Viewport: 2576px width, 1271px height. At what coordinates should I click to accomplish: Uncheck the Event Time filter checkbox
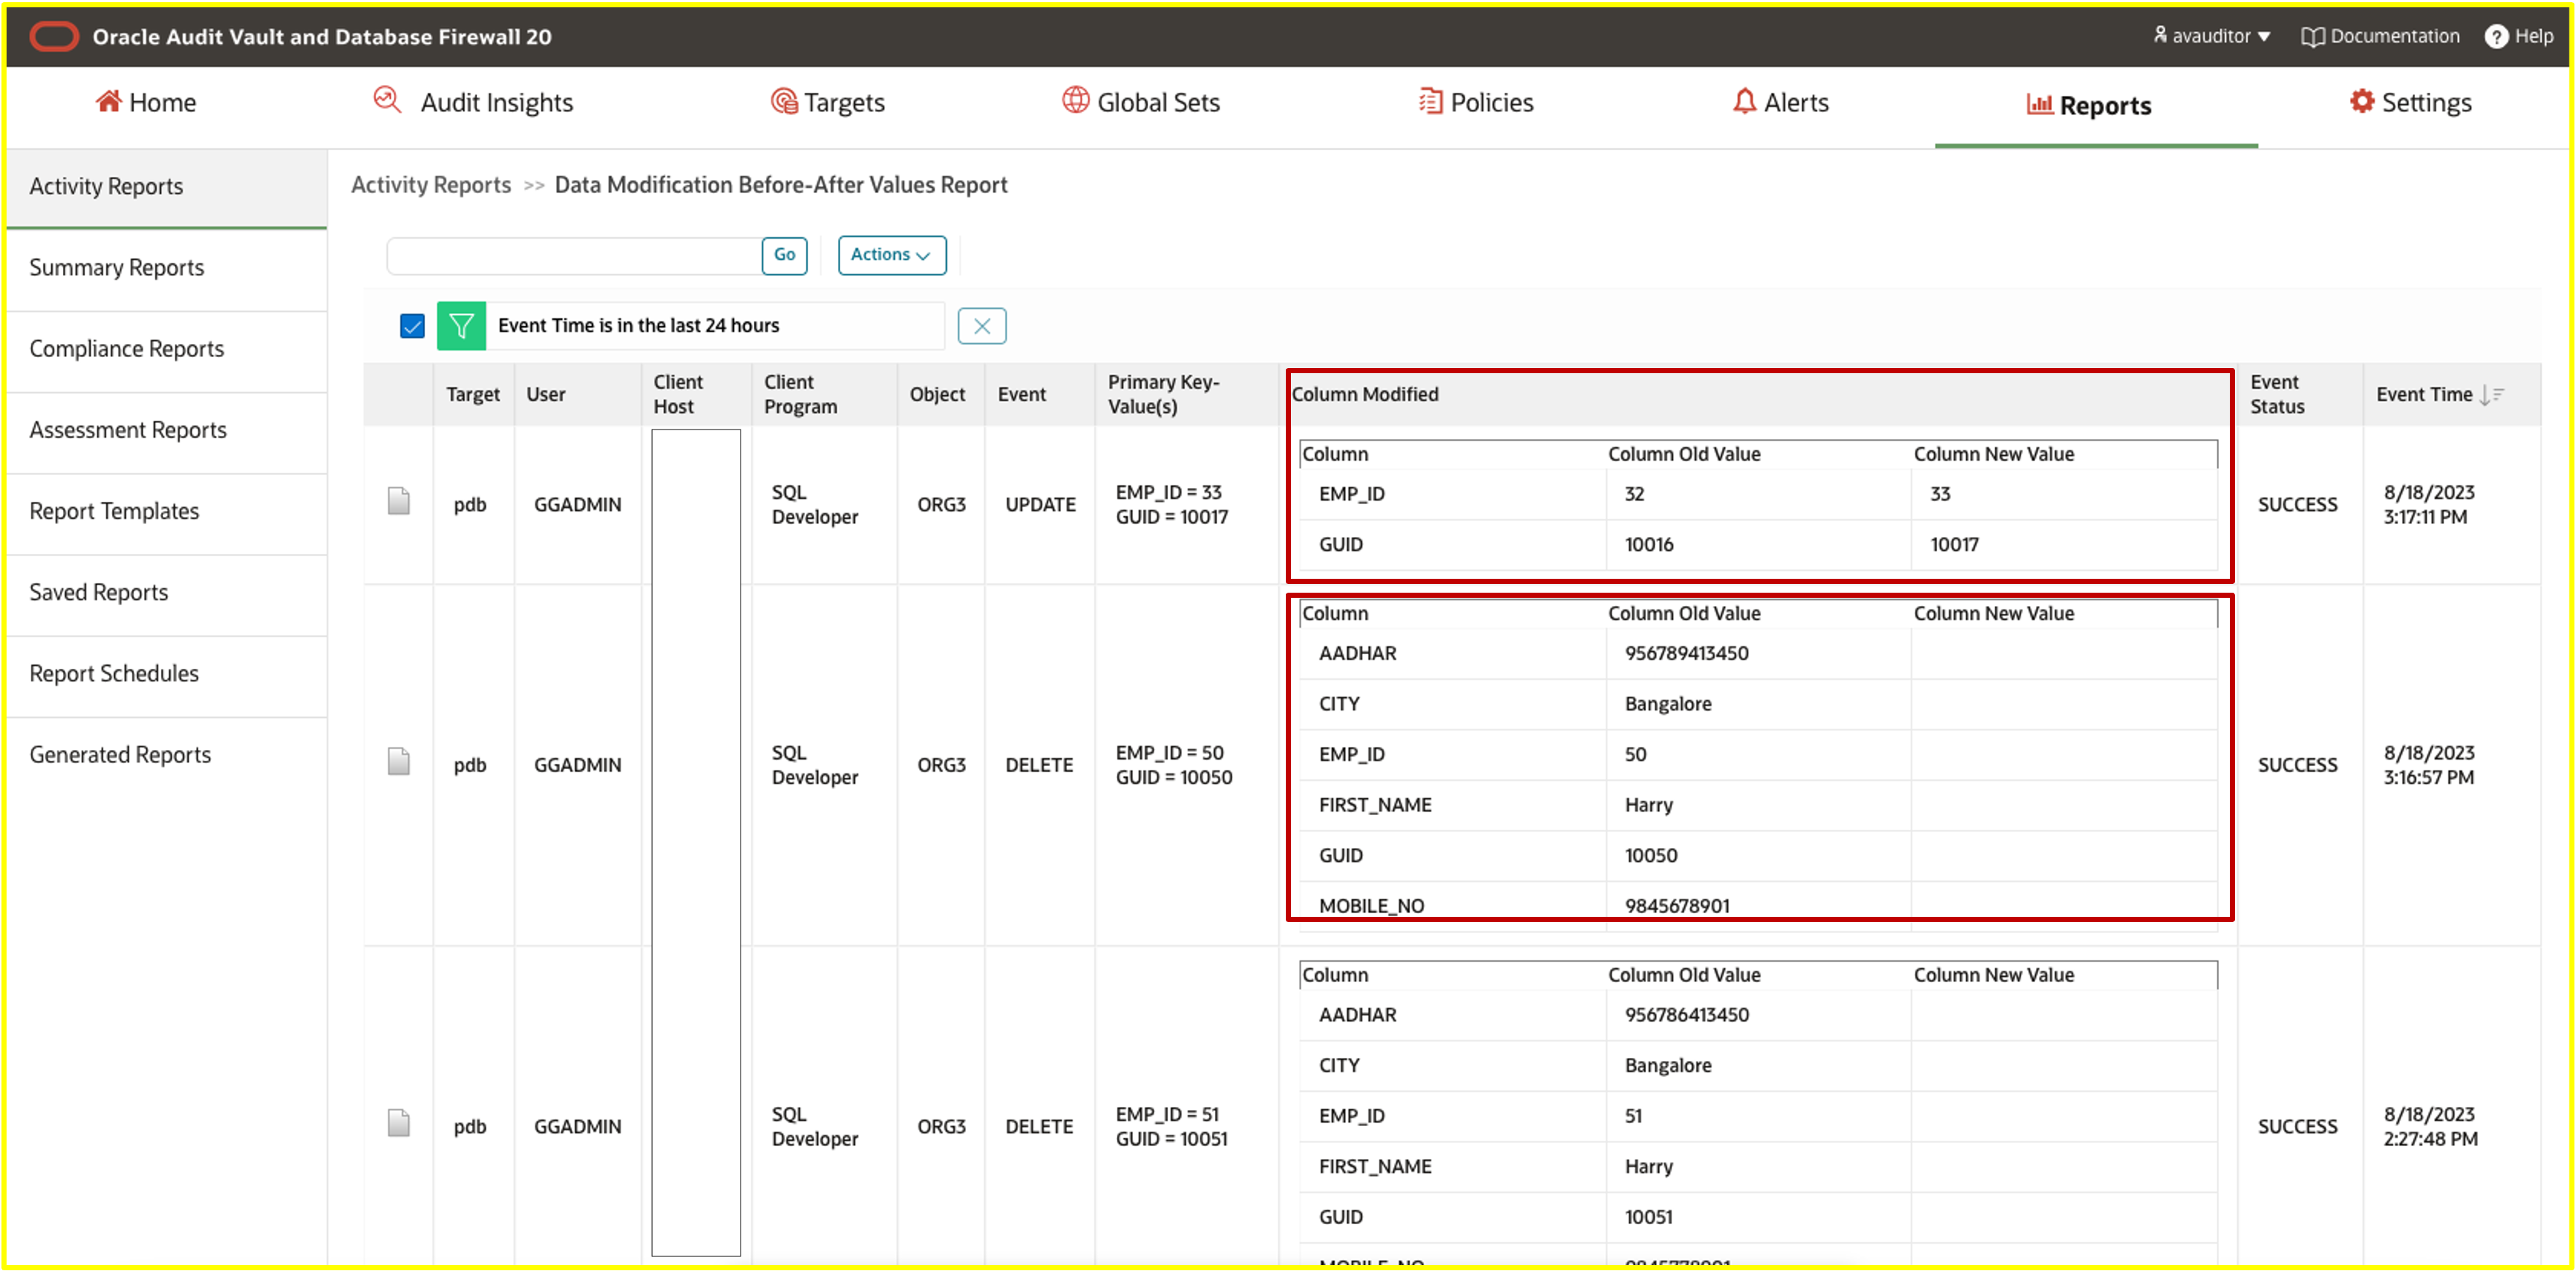click(x=411, y=325)
